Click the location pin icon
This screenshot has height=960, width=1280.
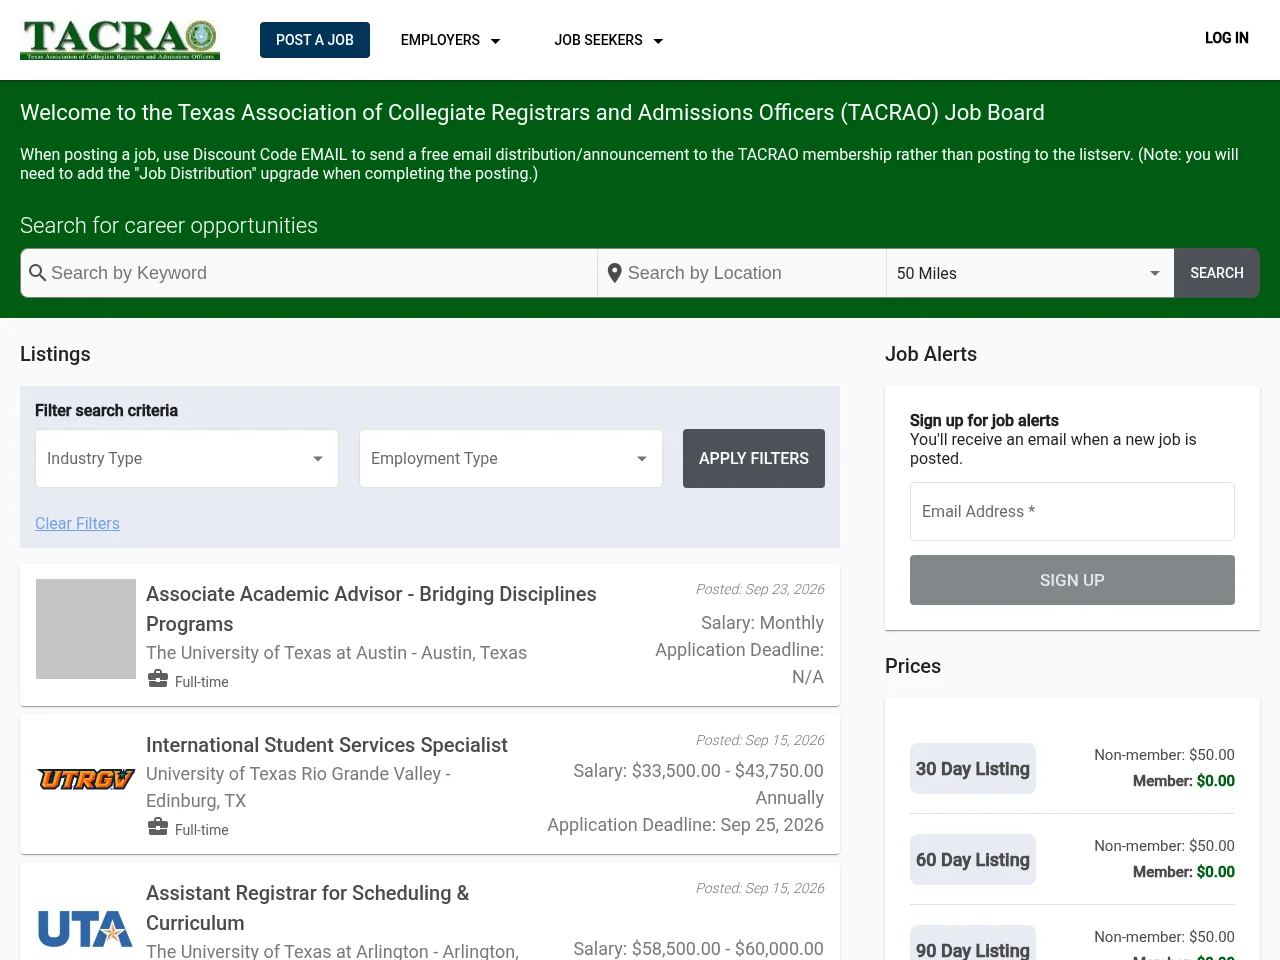point(615,273)
